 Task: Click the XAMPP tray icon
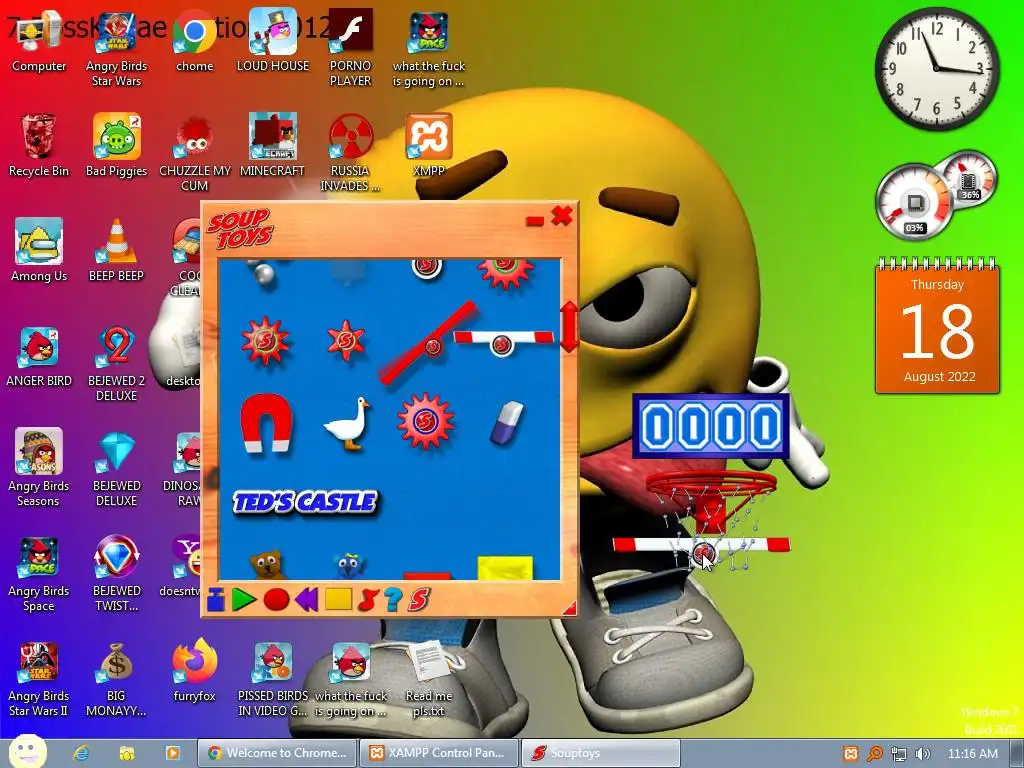pyautogui.click(x=851, y=754)
